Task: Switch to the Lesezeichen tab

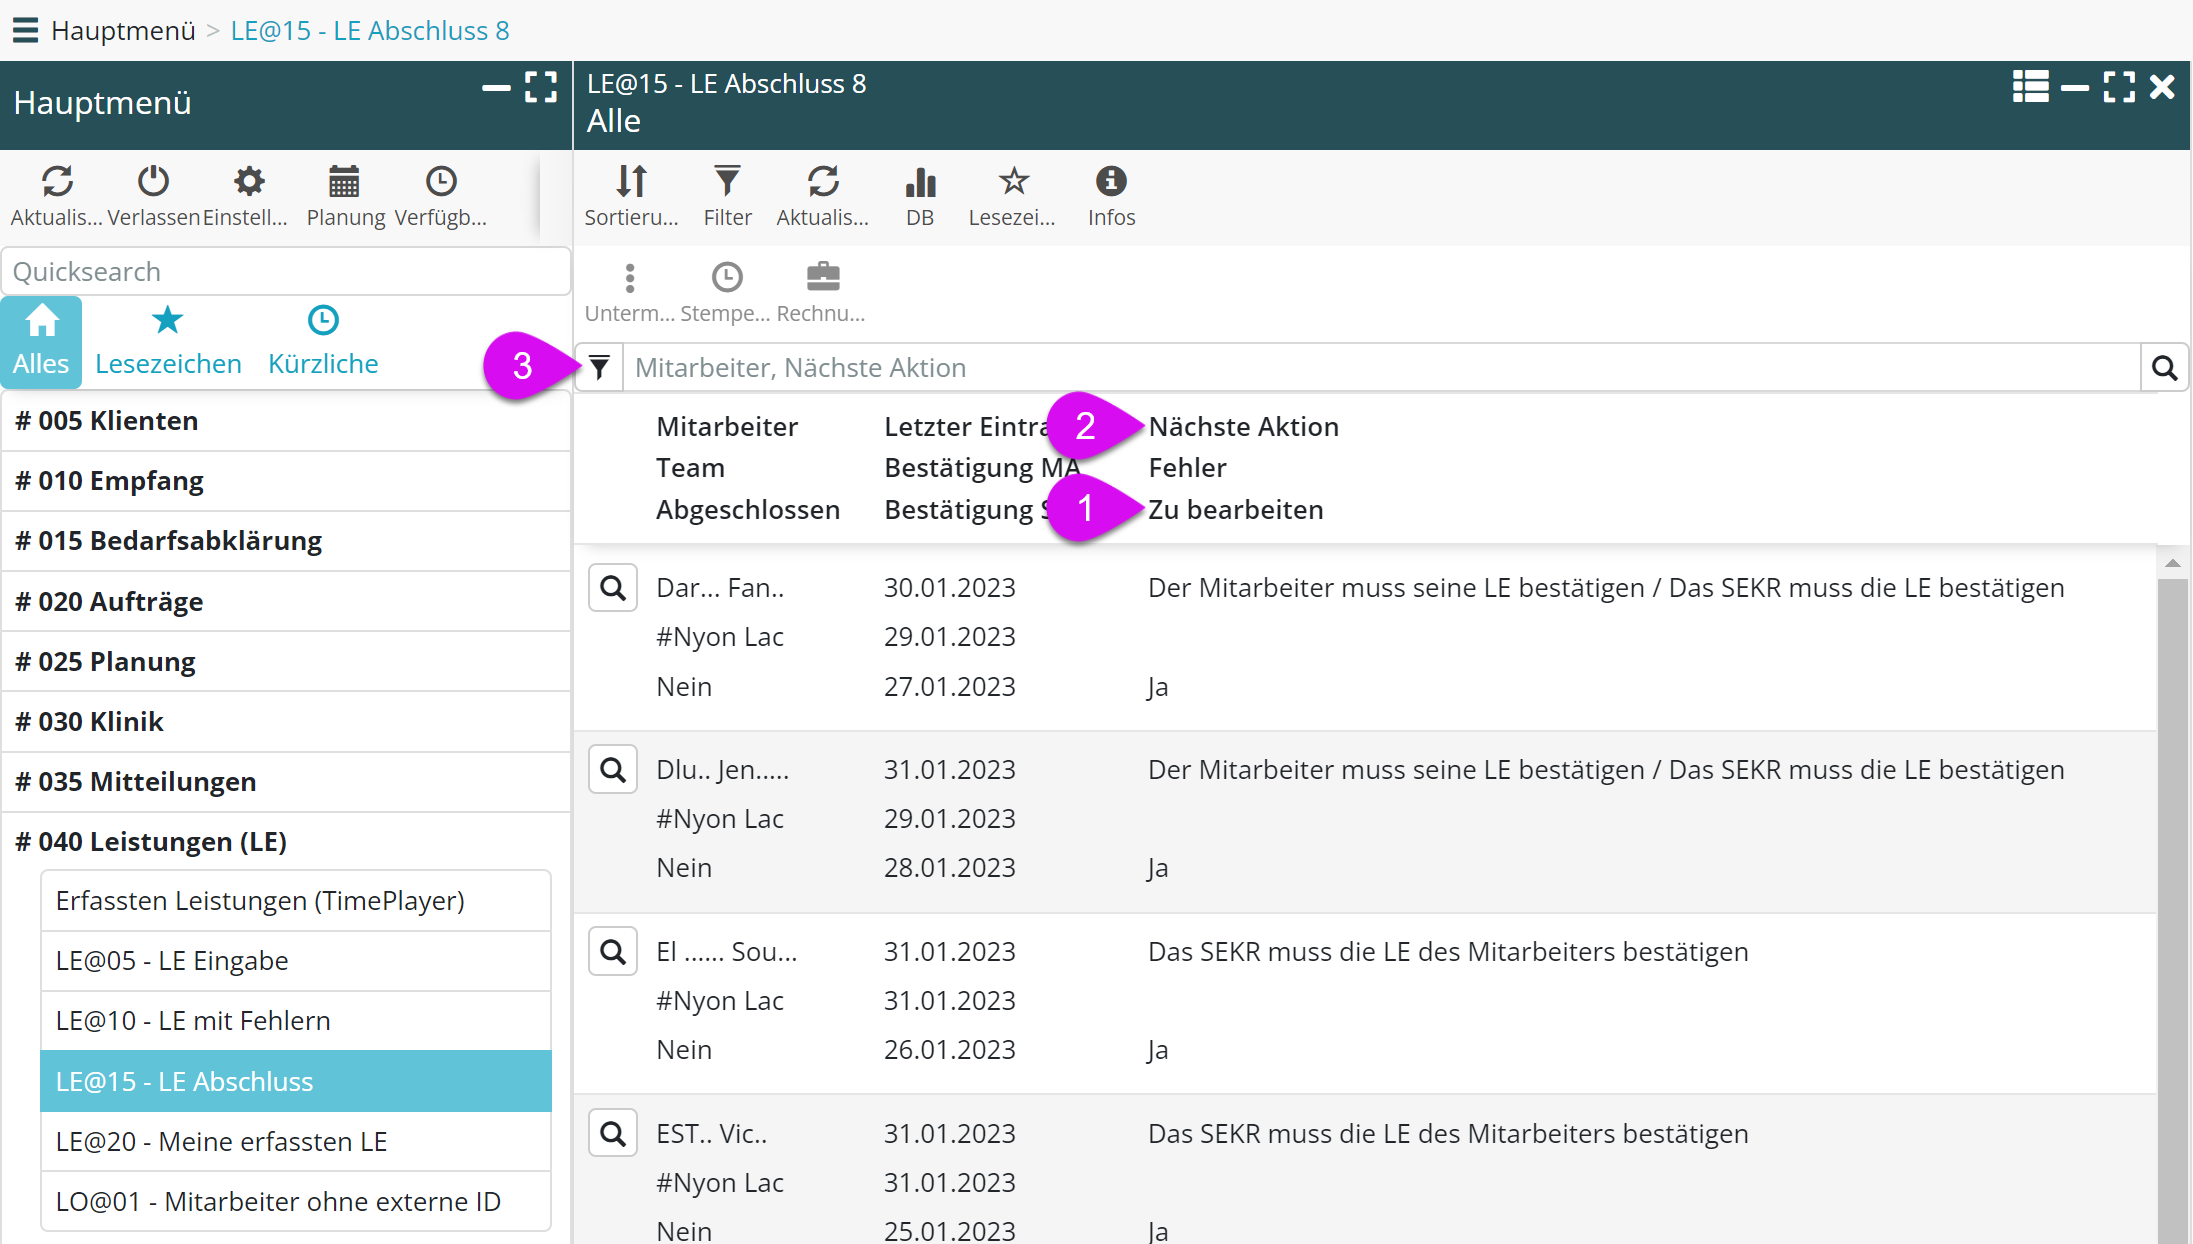Action: click(168, 342)
